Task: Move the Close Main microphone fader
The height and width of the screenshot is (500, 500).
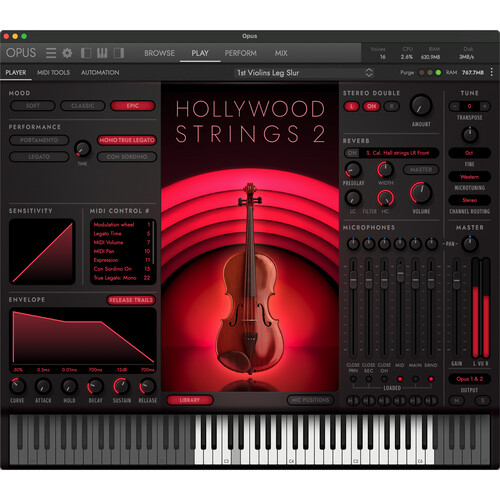Action: click(x=353, y=279)
